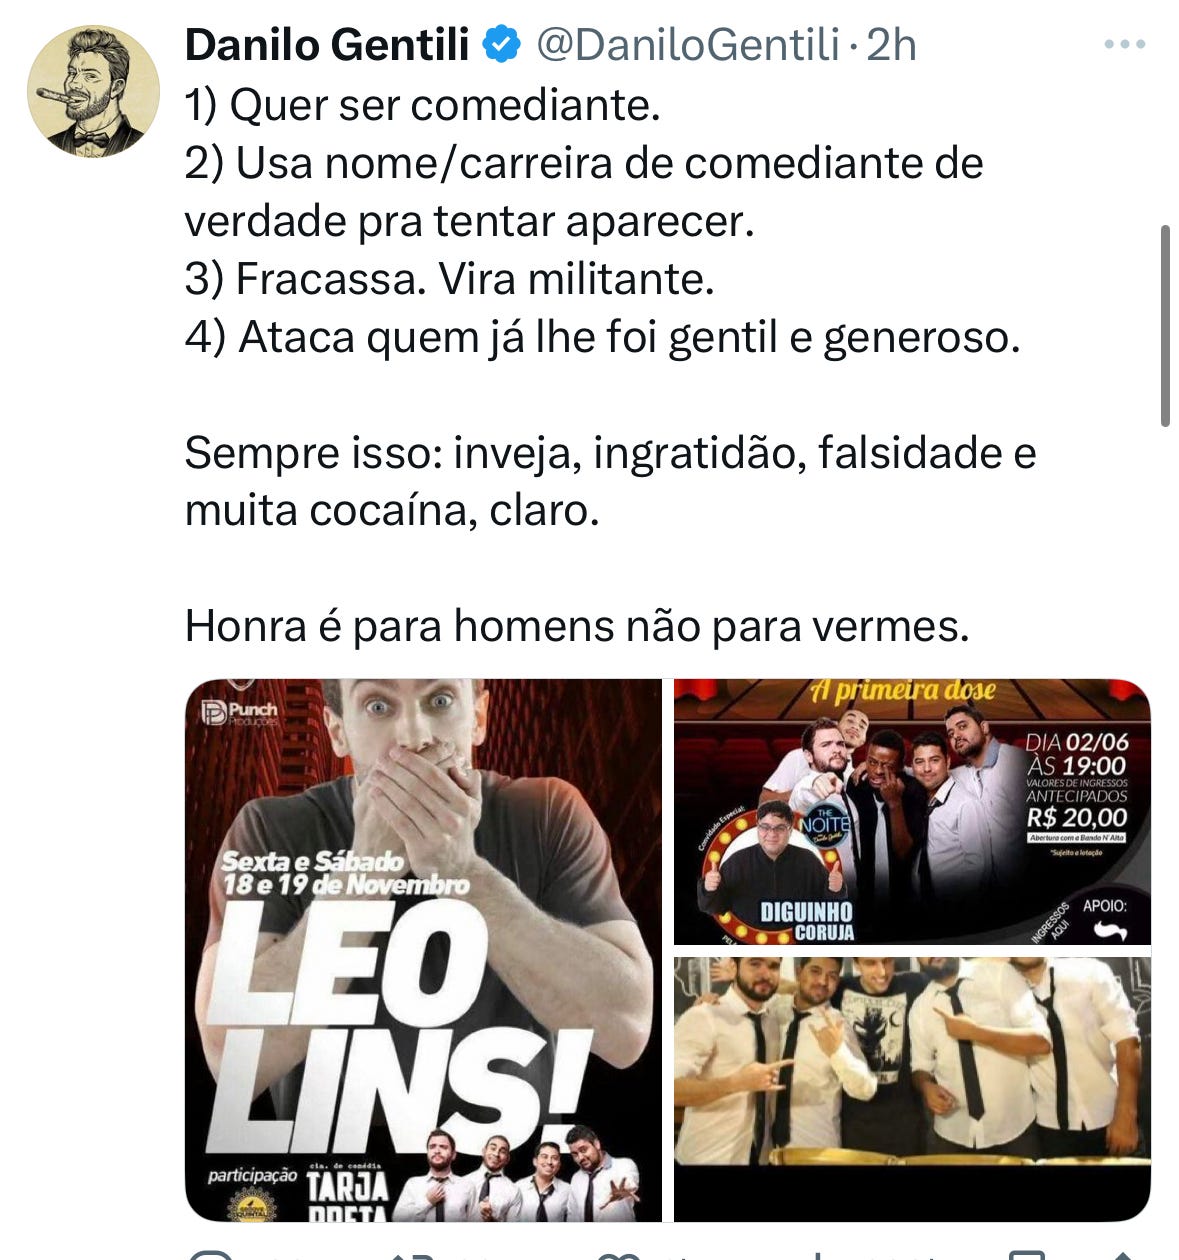
Task: Open the @DaniloGentili handle link
Action: tap(688, 45)
